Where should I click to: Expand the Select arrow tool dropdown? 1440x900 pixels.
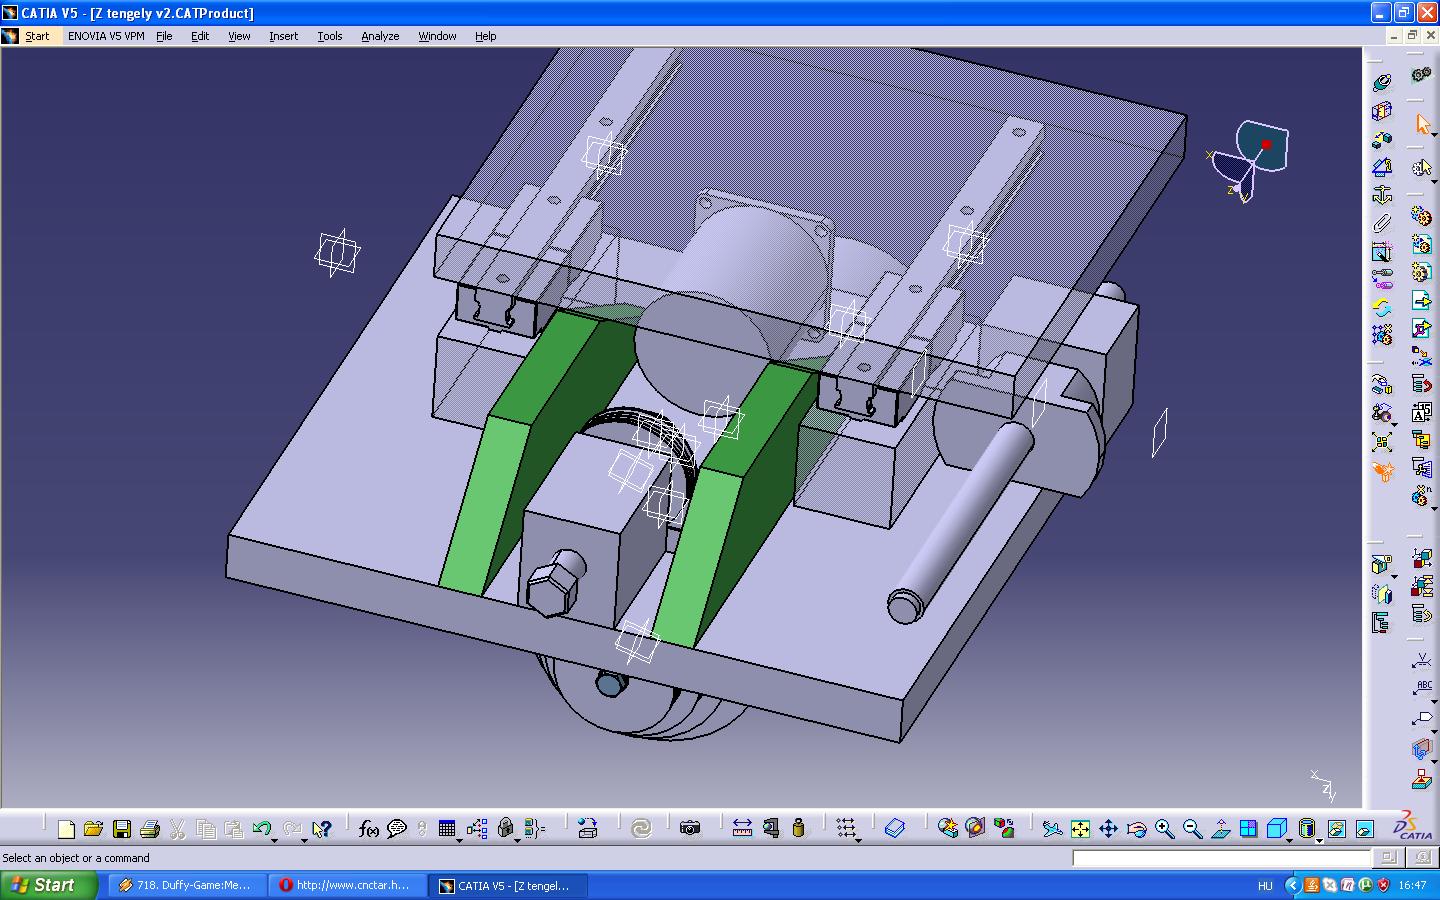pyautogui.click(x=1433, y=135)
